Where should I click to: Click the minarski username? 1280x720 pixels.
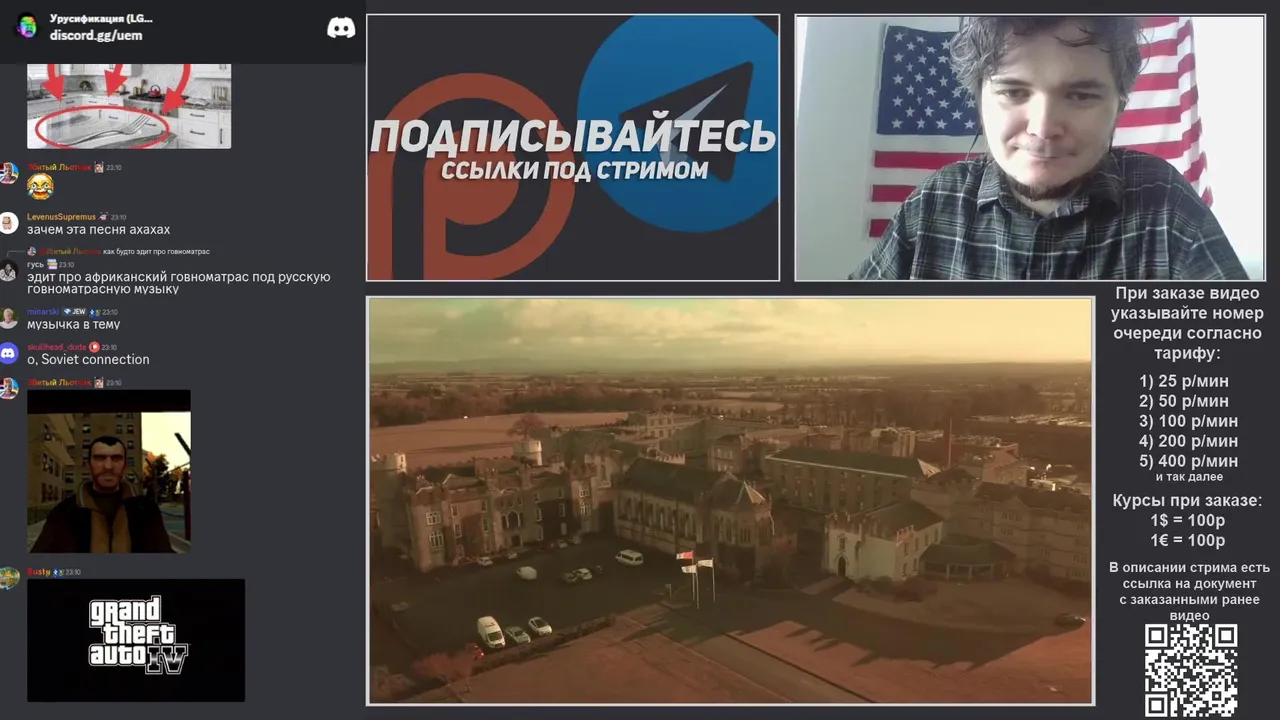pyautogui.click(x=43, y=312)
